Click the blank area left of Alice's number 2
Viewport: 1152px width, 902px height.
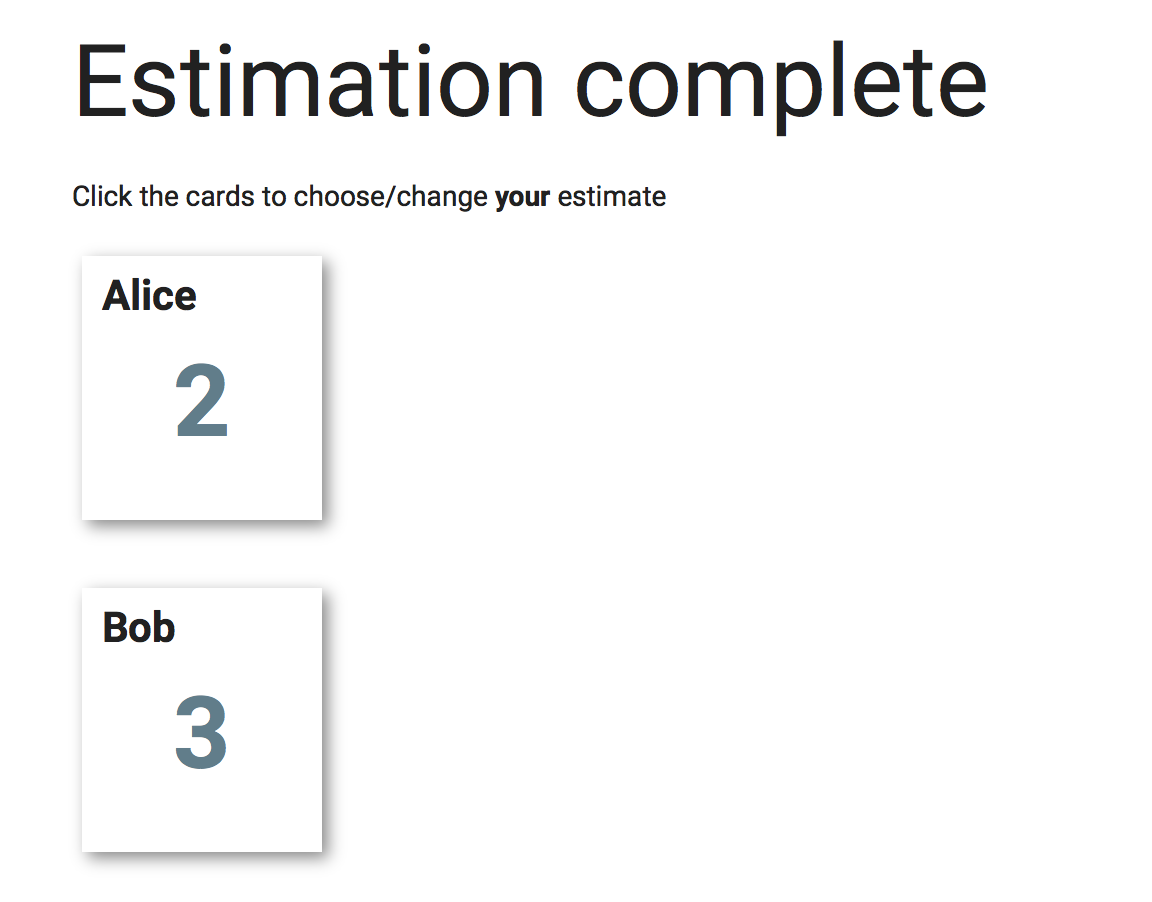pyautogui.click(x=129, y=400)
